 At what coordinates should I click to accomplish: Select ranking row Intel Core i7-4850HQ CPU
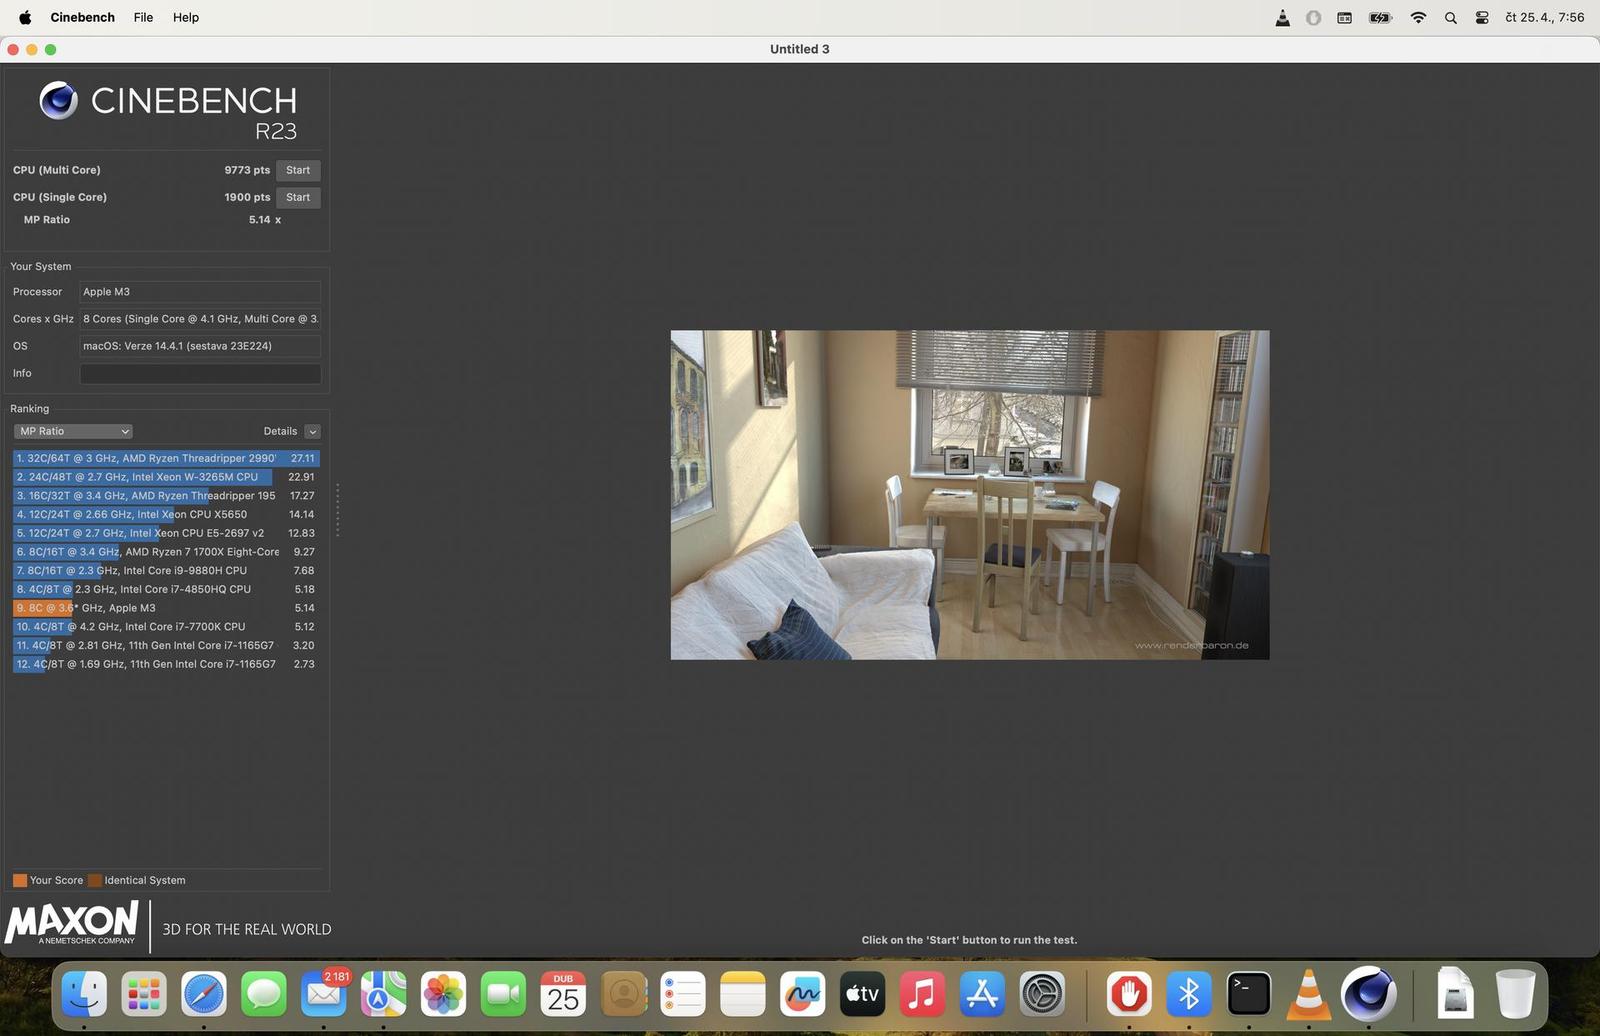[166, 589]
